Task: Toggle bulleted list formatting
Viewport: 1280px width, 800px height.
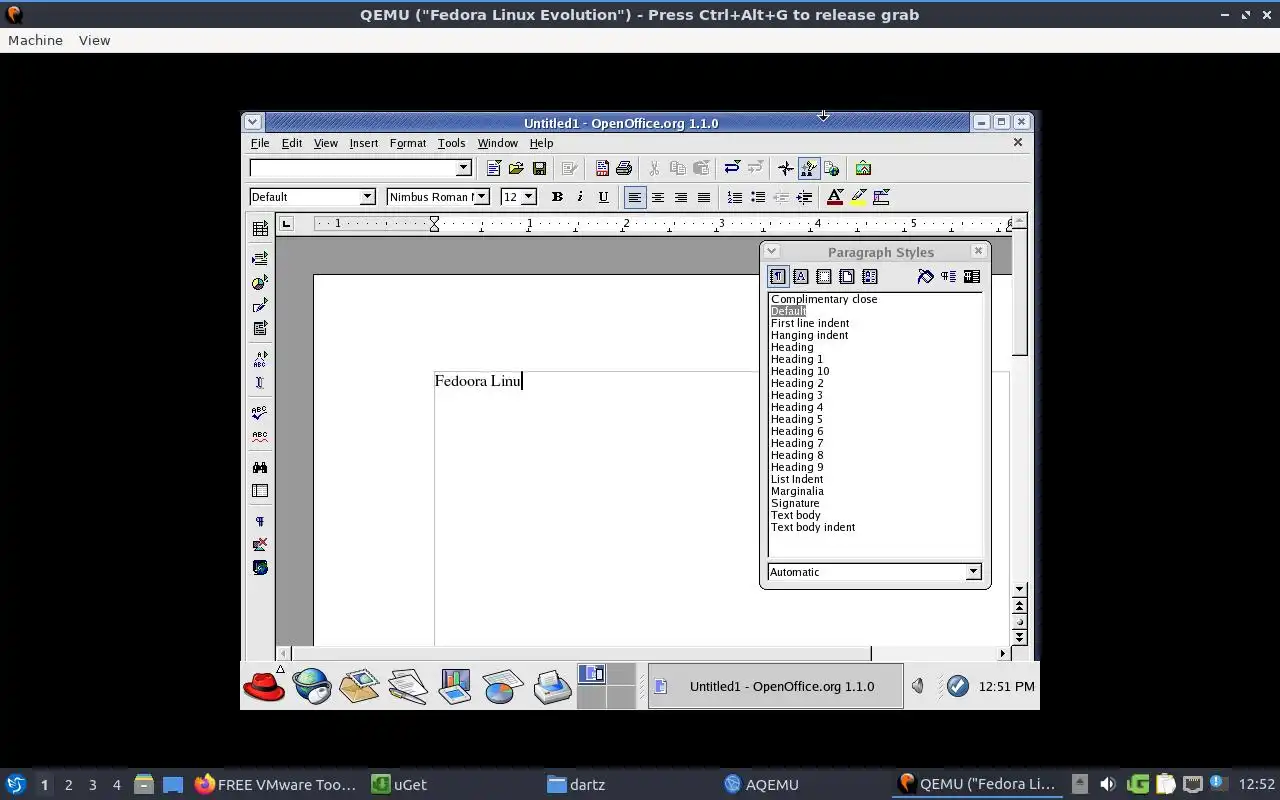Action: point(758,197)
